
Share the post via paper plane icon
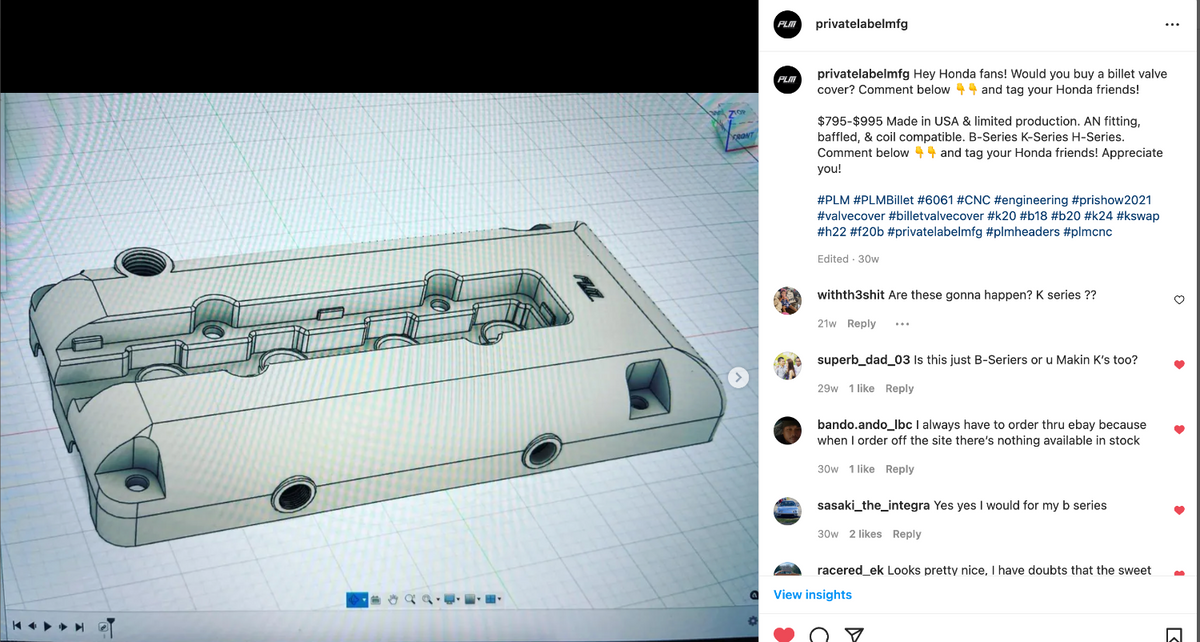[x=853, y=634]
